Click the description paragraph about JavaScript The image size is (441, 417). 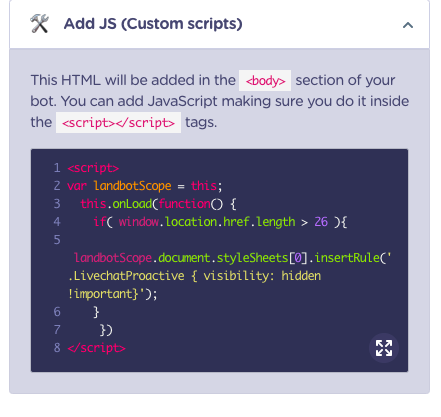click(x=220, y=101)
